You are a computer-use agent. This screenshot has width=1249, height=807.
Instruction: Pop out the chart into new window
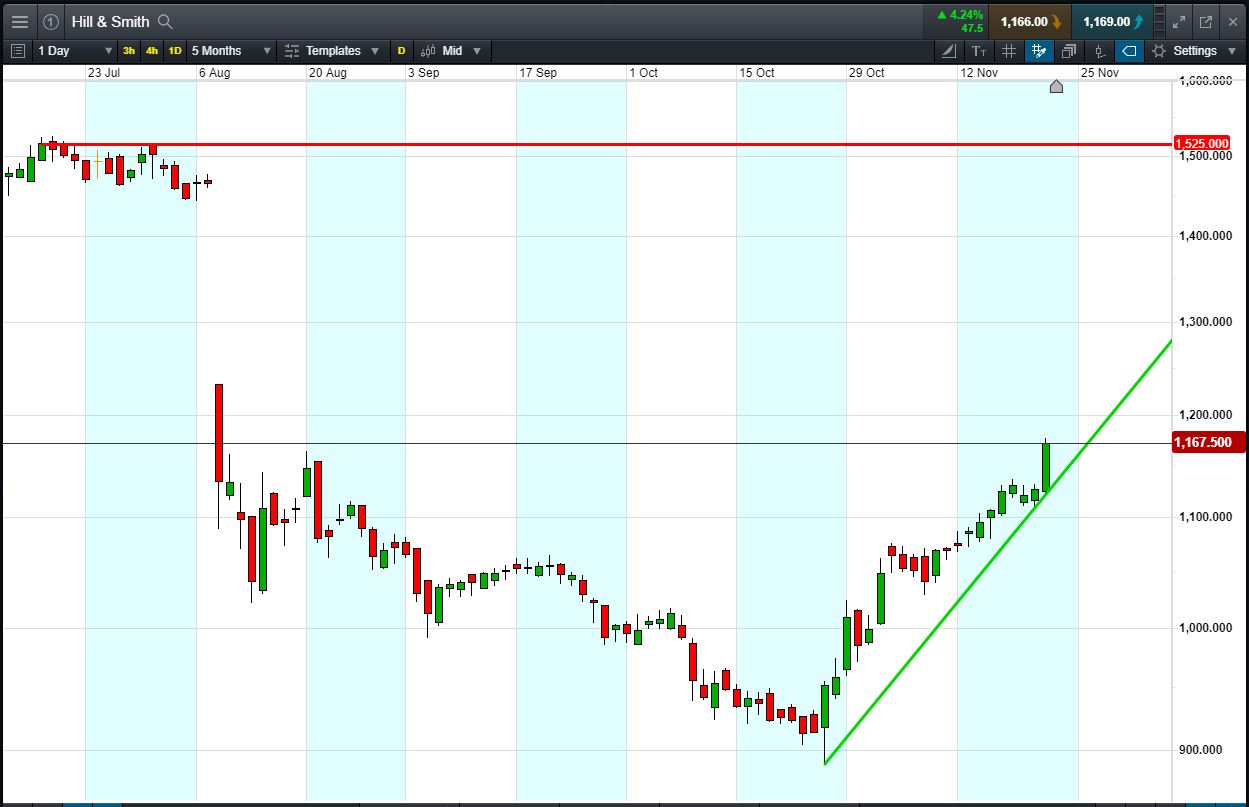click(x=1206, y=21)
